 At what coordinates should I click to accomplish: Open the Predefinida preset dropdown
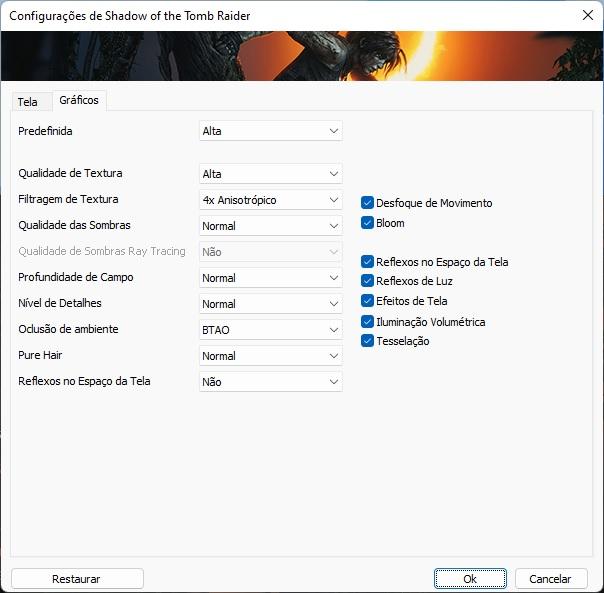click(x=270, y=131)
